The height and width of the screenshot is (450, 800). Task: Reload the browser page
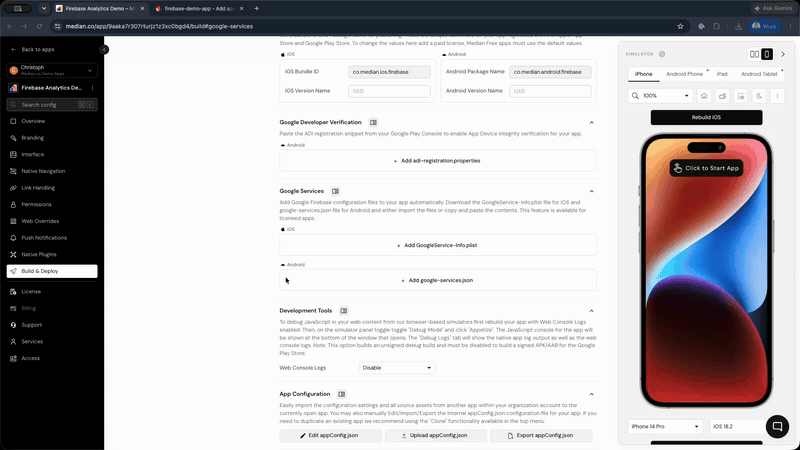(x=39, y=27)
